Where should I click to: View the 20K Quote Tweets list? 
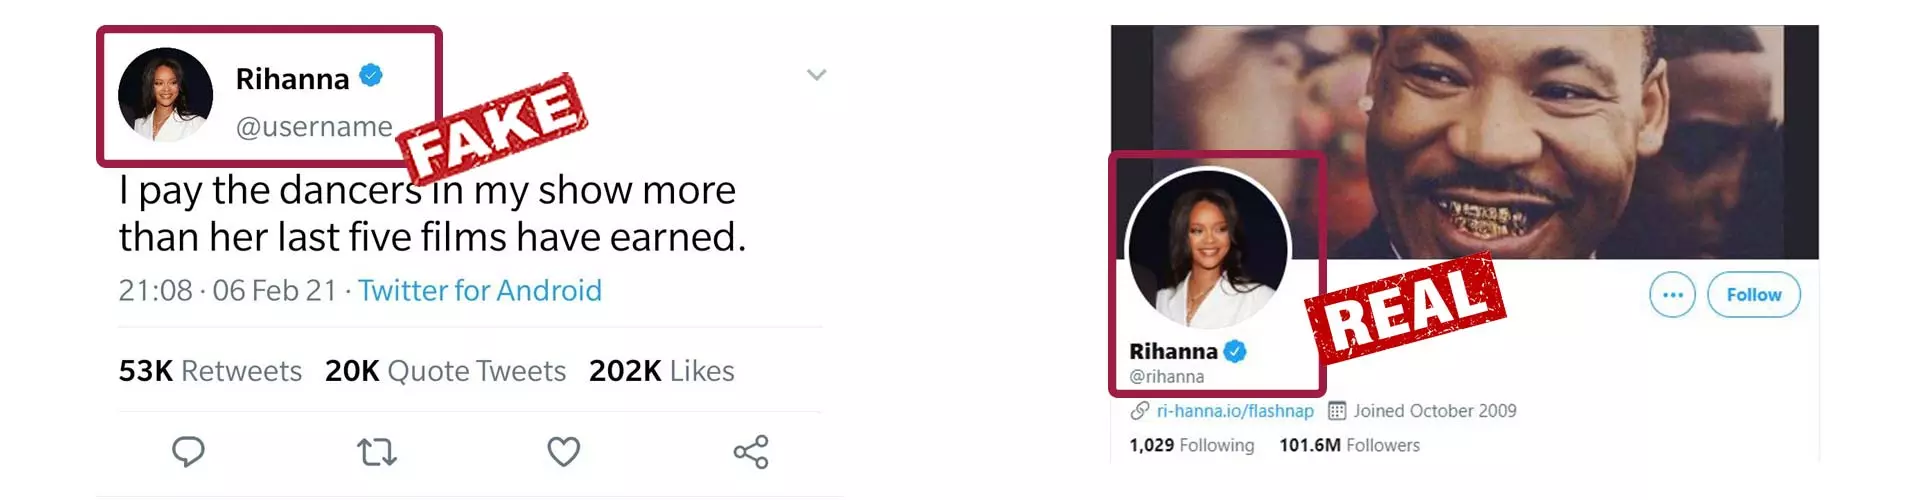[x=445, y=371]
